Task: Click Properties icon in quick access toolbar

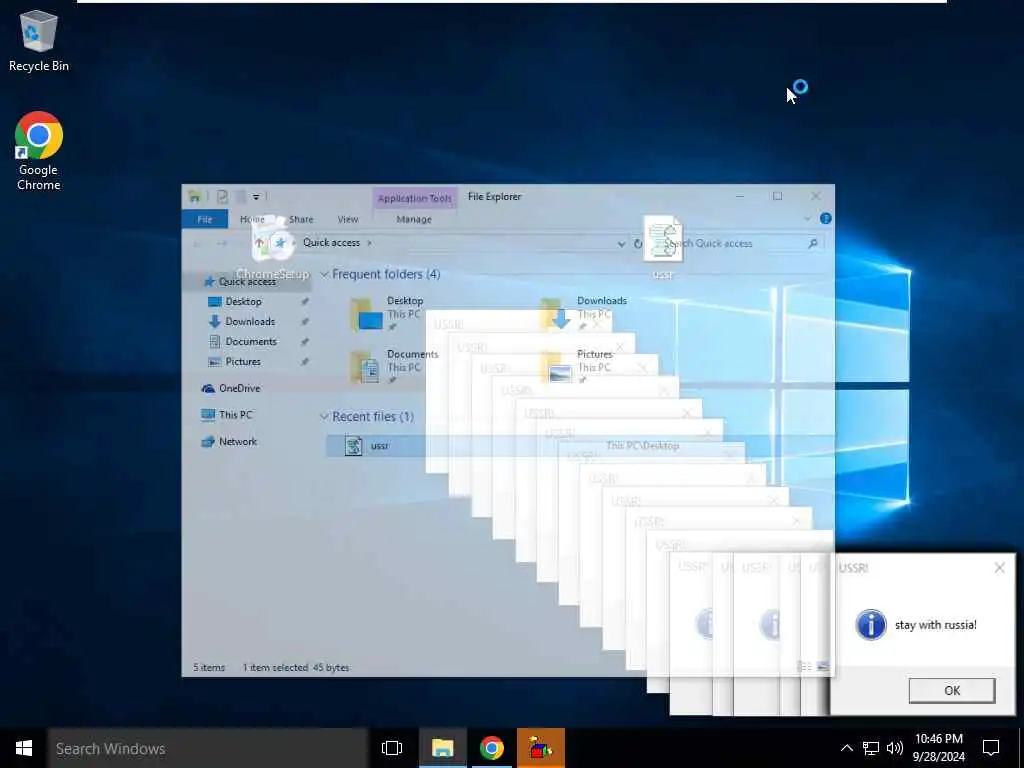Action: (x=223, y=196)
